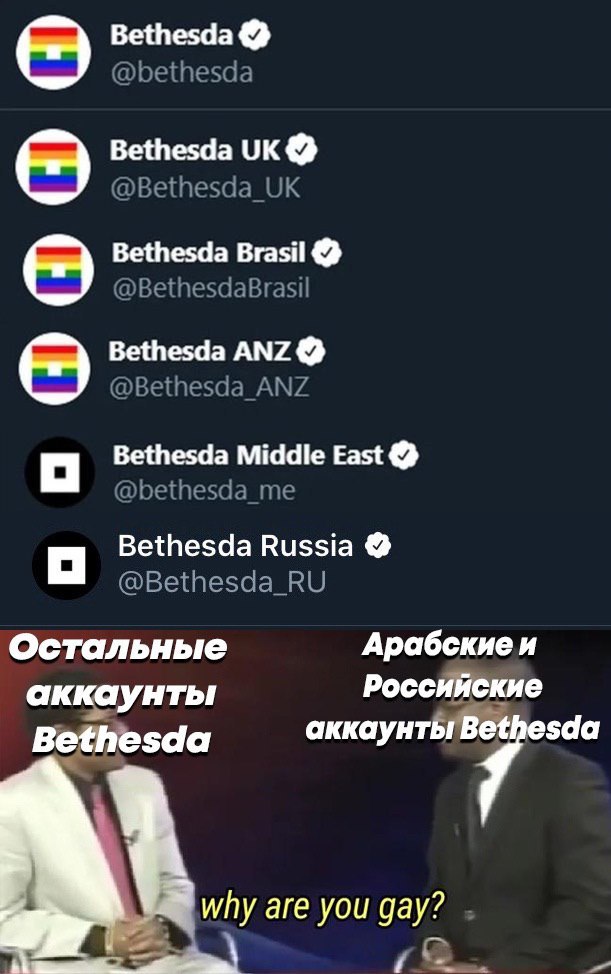611x974 pixels.
Task: Click verified badge beside Bethesda Russia
Action: (378, 545)
